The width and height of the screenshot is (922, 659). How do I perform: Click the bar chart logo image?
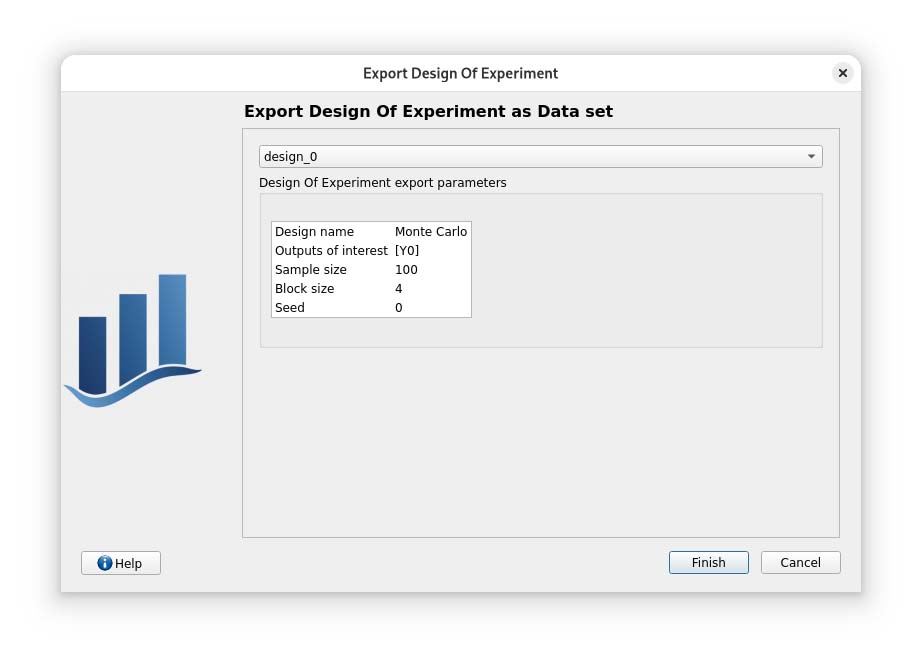tap(133, 340)
